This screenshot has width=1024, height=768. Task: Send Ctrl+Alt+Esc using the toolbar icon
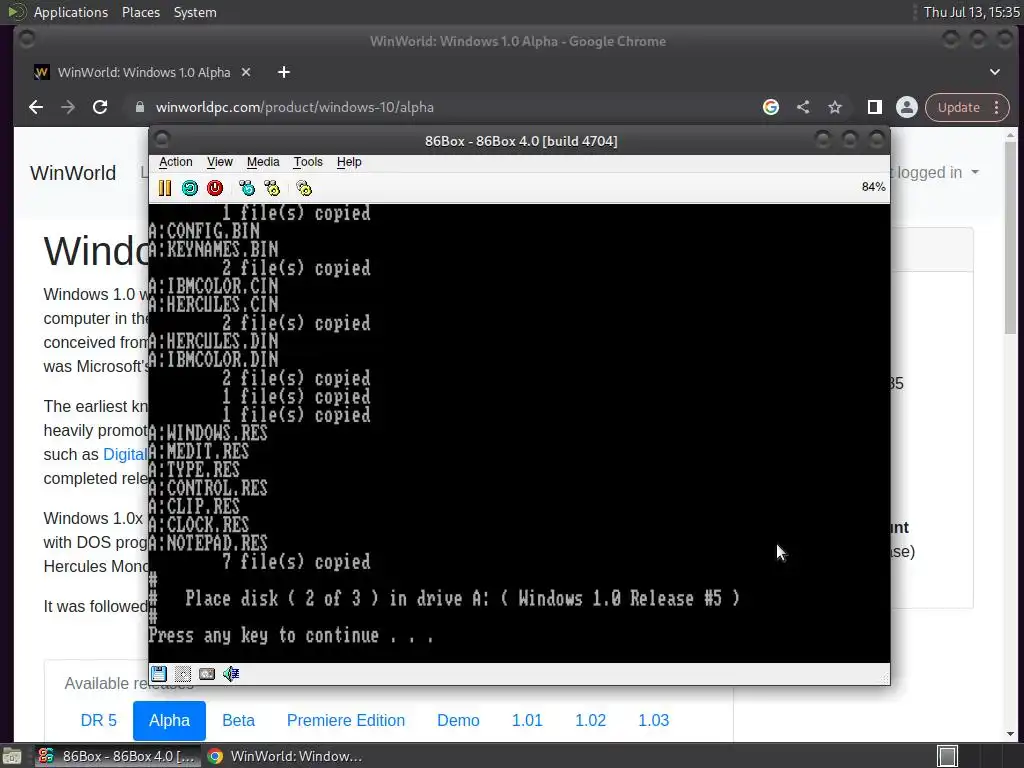click(x=272, y=189)
